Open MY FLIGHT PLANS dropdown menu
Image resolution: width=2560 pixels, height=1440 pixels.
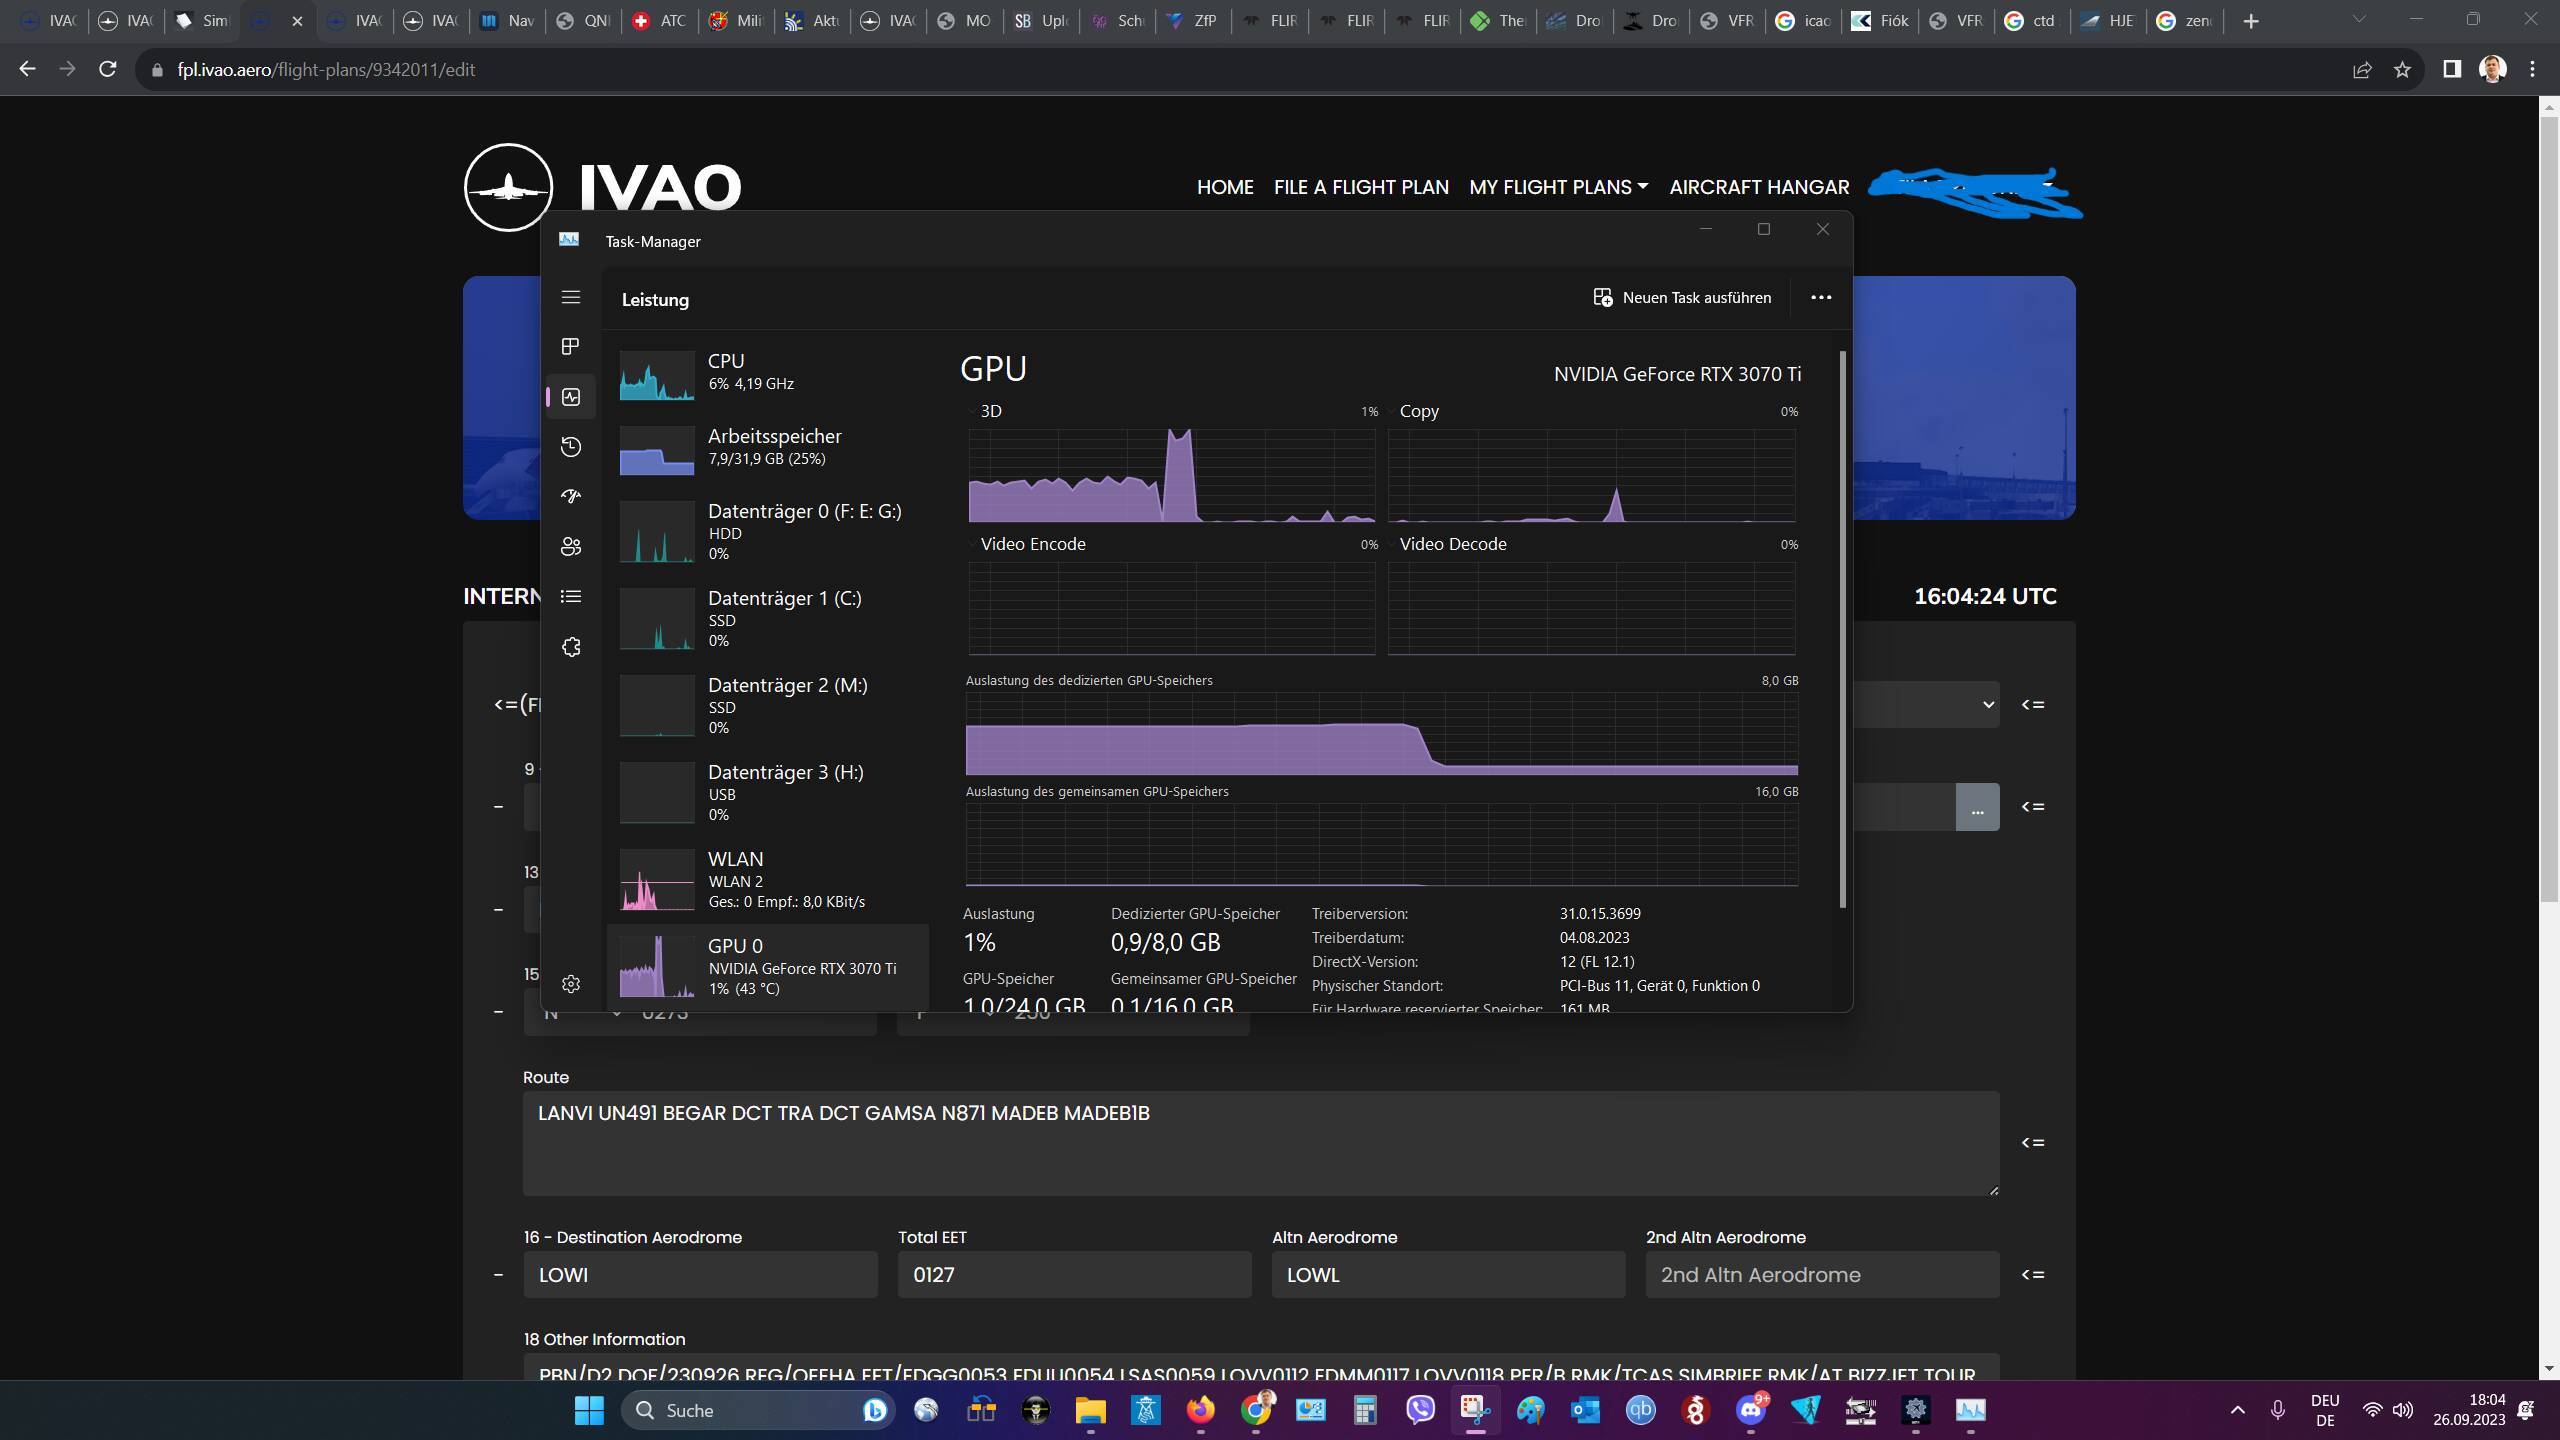pos(1558,187)
